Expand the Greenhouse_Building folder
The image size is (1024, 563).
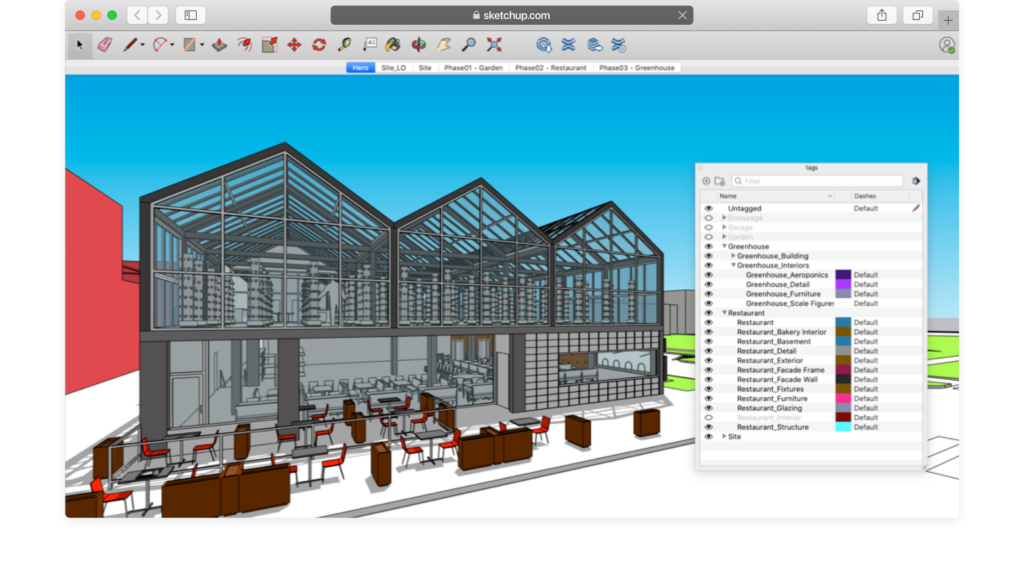click(733, 256)
